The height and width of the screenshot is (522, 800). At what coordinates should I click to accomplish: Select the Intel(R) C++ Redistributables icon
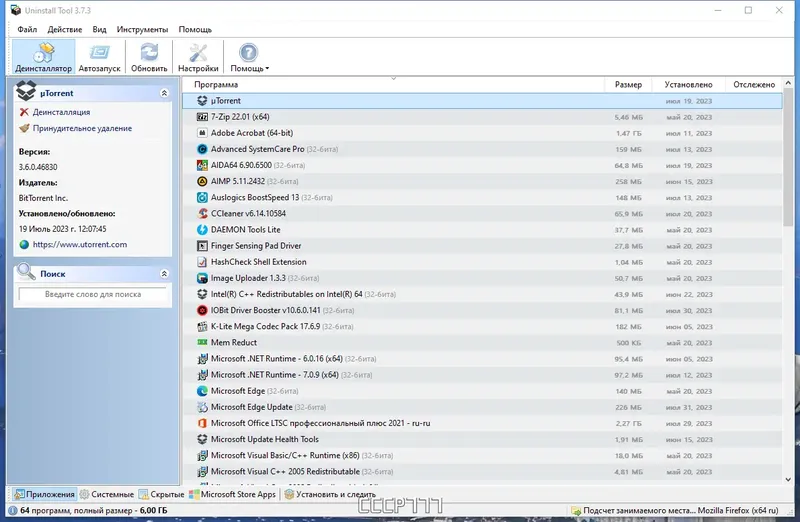click(x=202, y=294)
